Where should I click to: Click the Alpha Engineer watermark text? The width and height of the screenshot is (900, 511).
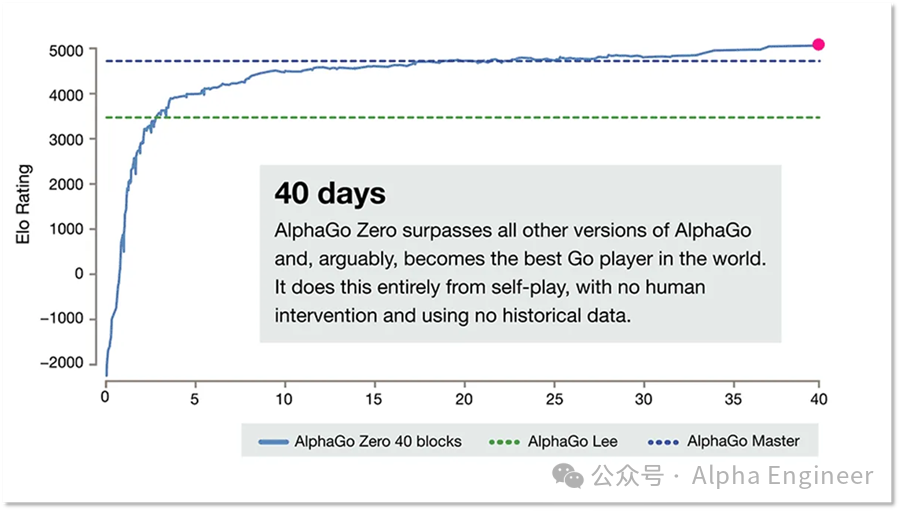pos(782,476)
